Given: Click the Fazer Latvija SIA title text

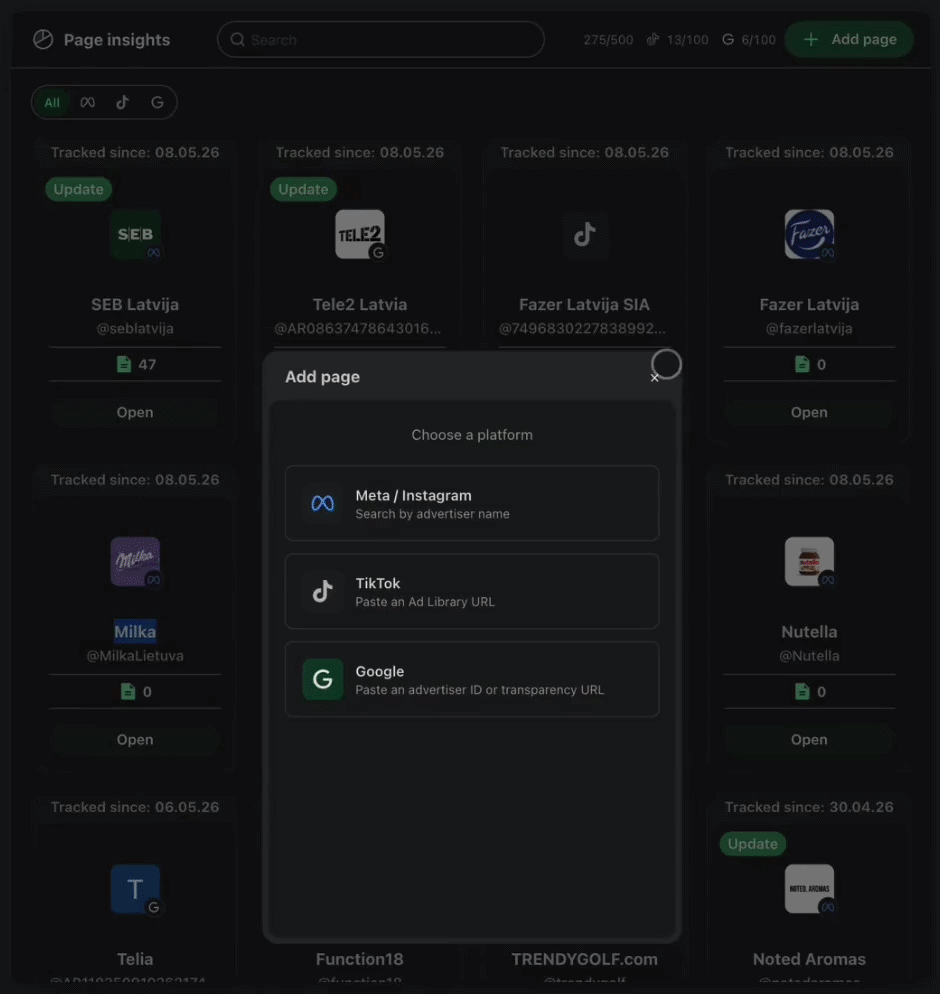Looking at the screenshot, I should [584, 305].
